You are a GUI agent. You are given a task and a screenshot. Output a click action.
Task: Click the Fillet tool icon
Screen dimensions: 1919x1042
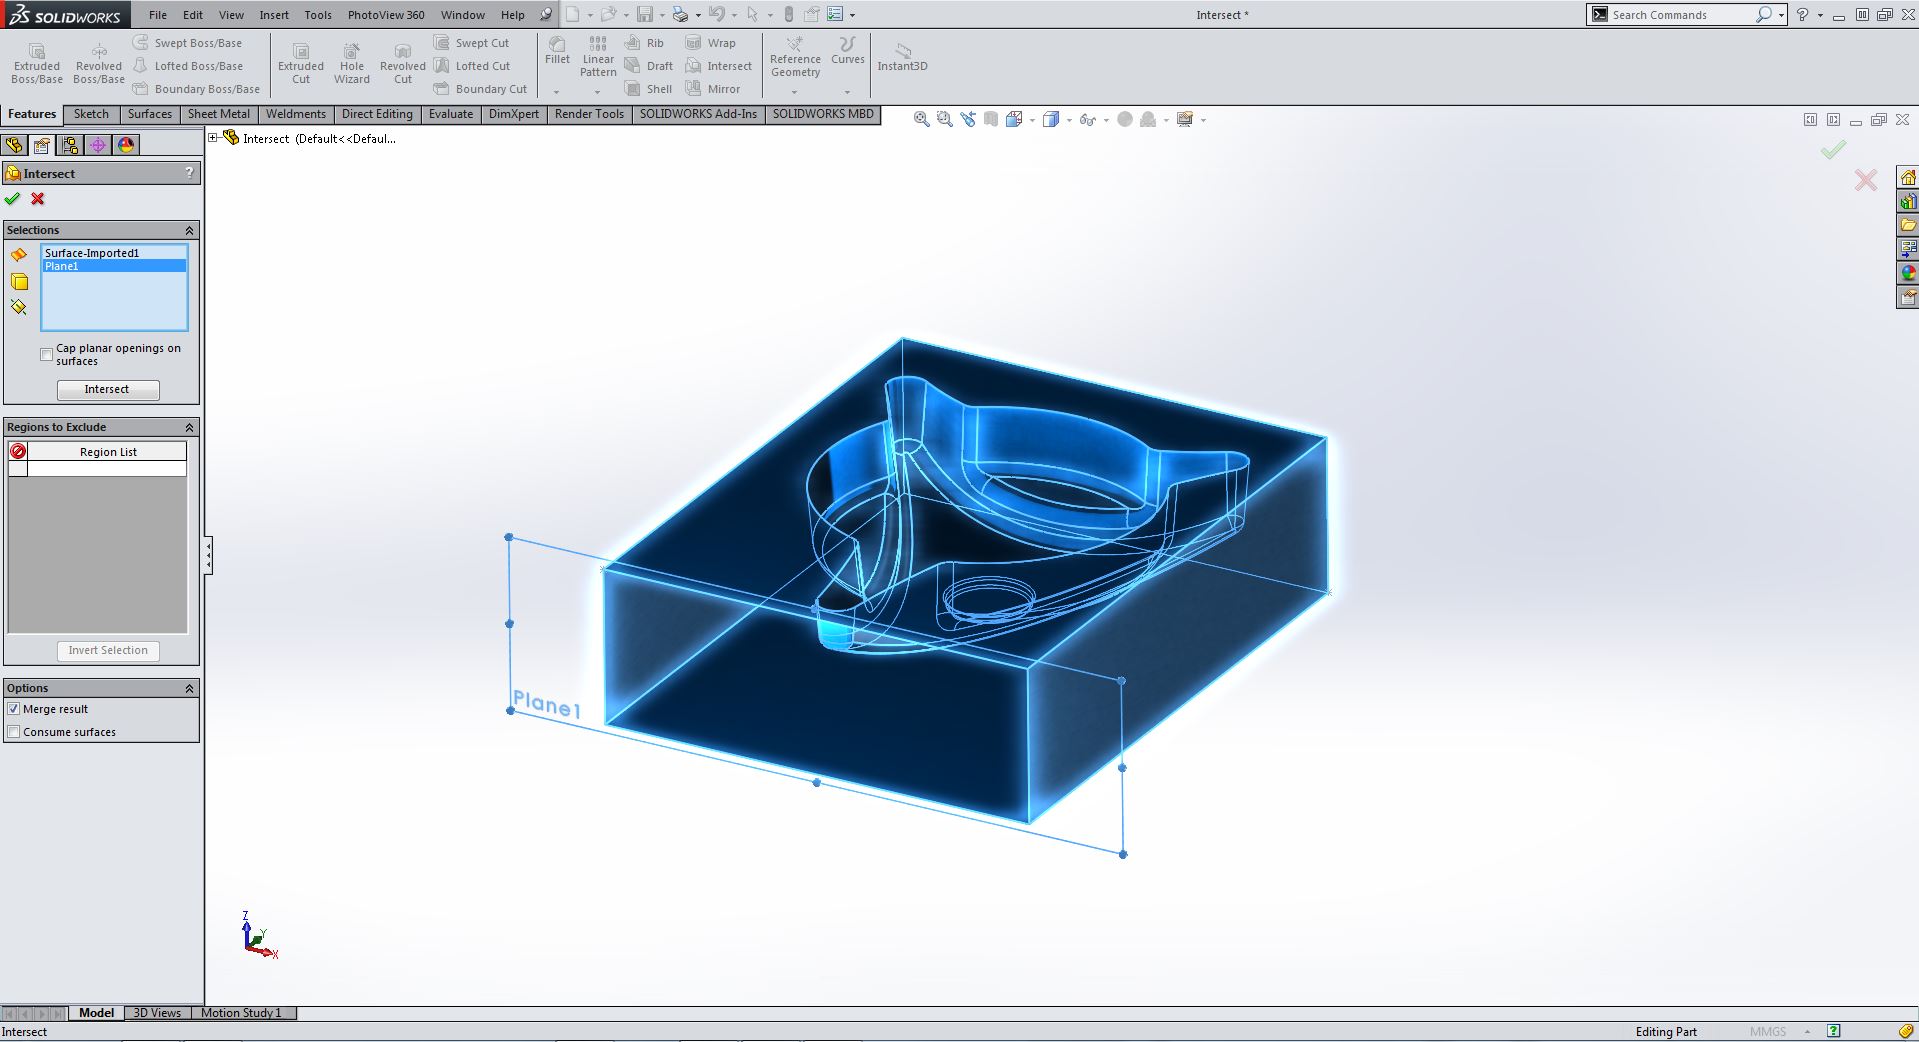557,50
